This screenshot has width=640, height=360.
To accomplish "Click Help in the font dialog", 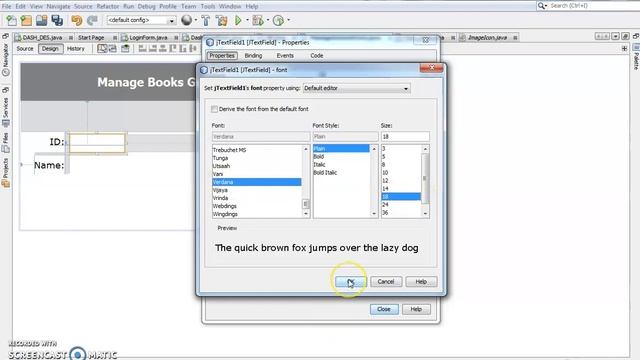I will 421,282.
